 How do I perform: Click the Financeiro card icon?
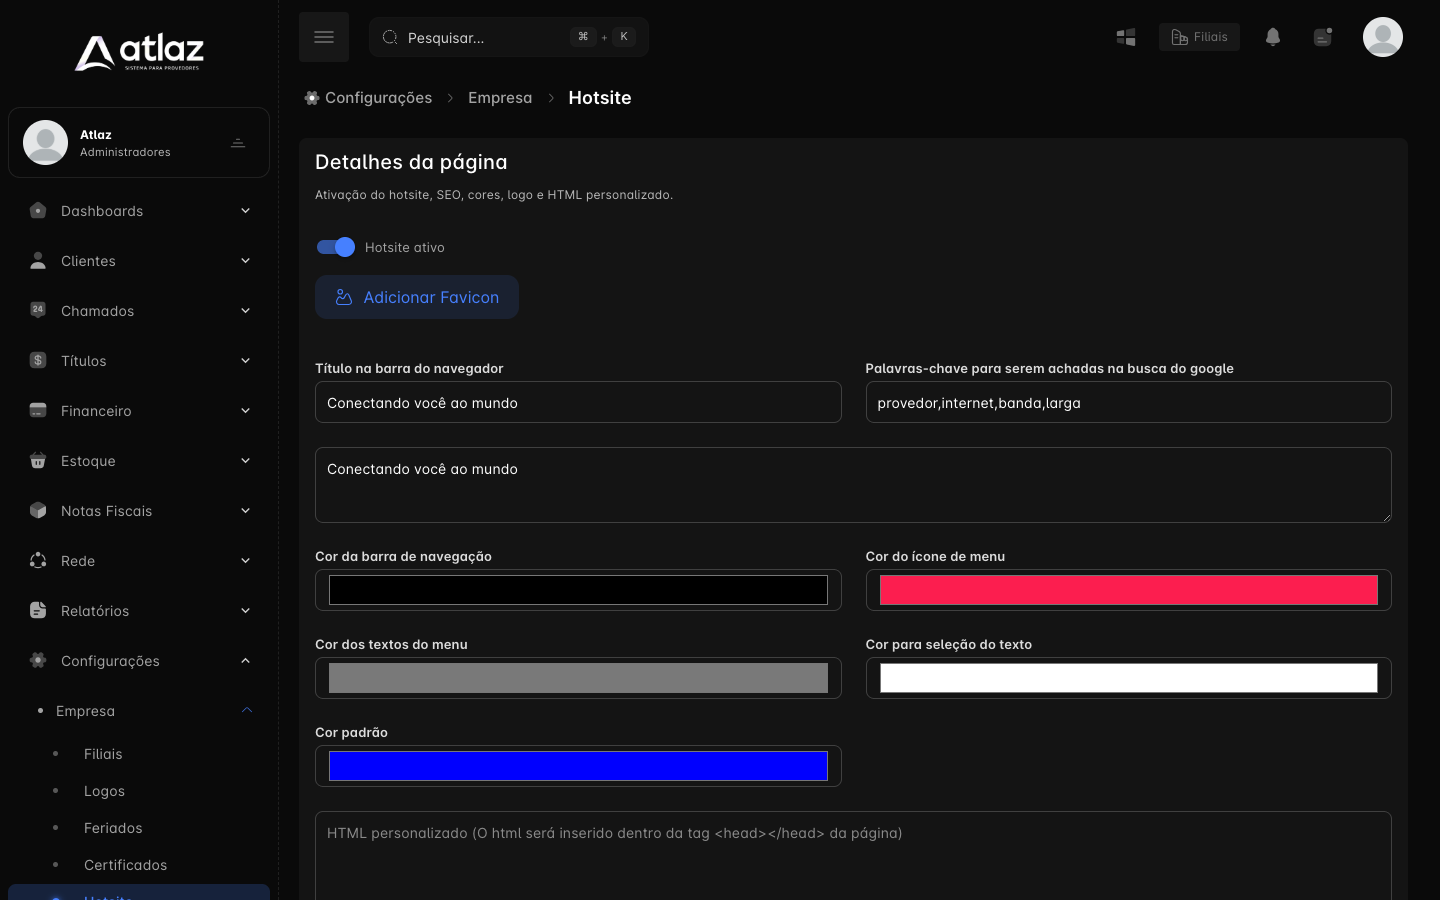[38, 410]
